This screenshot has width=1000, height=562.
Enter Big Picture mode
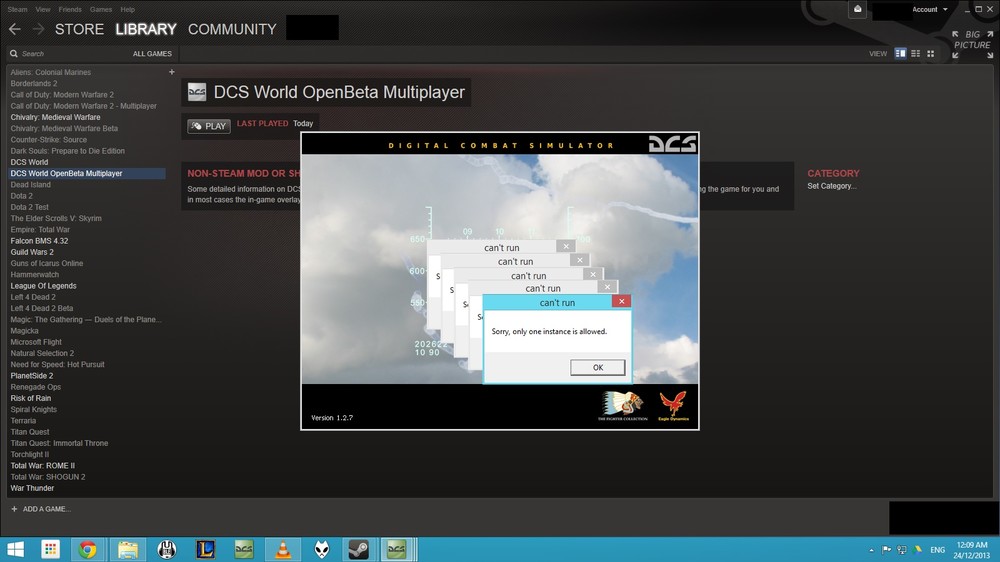(973, 44)
